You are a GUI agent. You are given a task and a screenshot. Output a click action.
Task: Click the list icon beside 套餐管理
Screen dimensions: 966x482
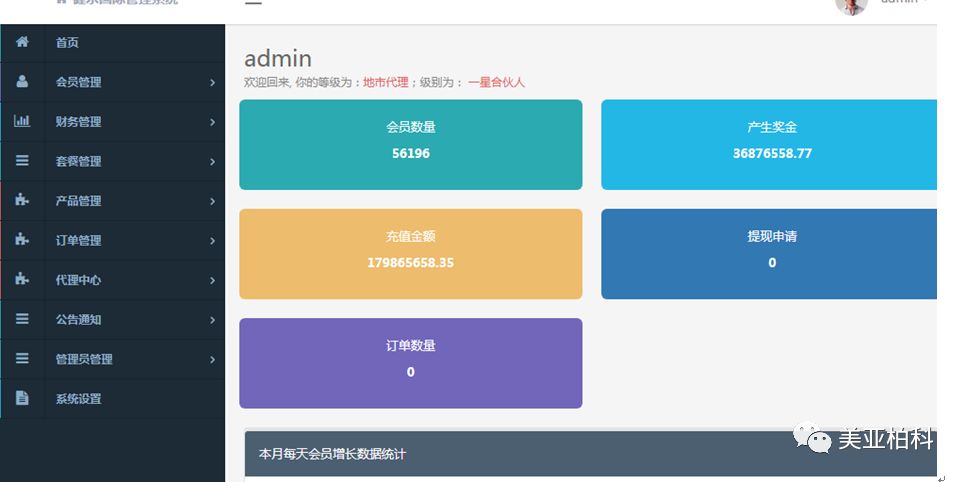[x=22, y=160]
